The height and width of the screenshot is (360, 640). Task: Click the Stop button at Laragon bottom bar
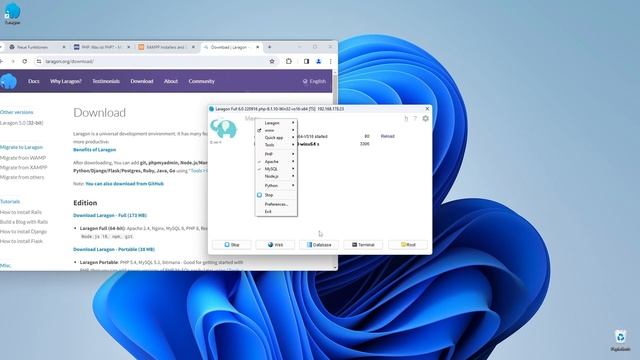(x=232, y=244)
